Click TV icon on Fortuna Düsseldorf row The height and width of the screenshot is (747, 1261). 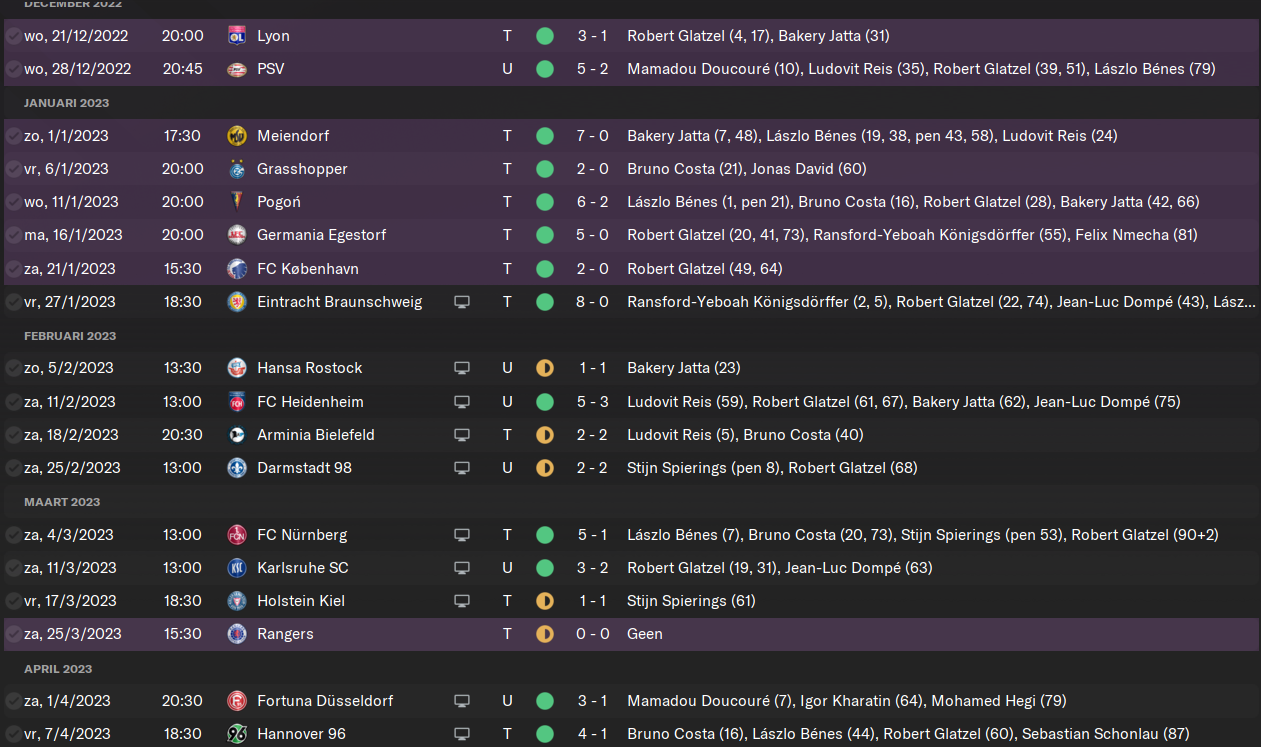pos(462,701)
